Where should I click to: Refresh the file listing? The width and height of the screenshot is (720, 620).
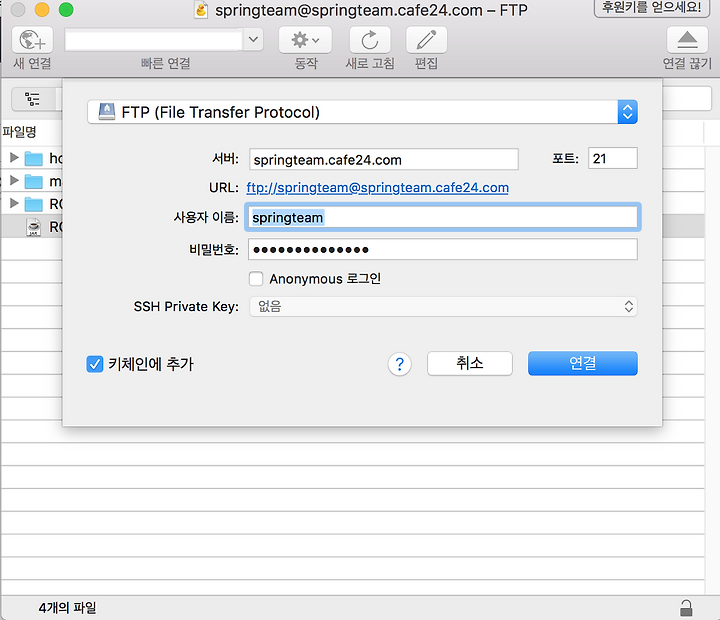point(370,40)
